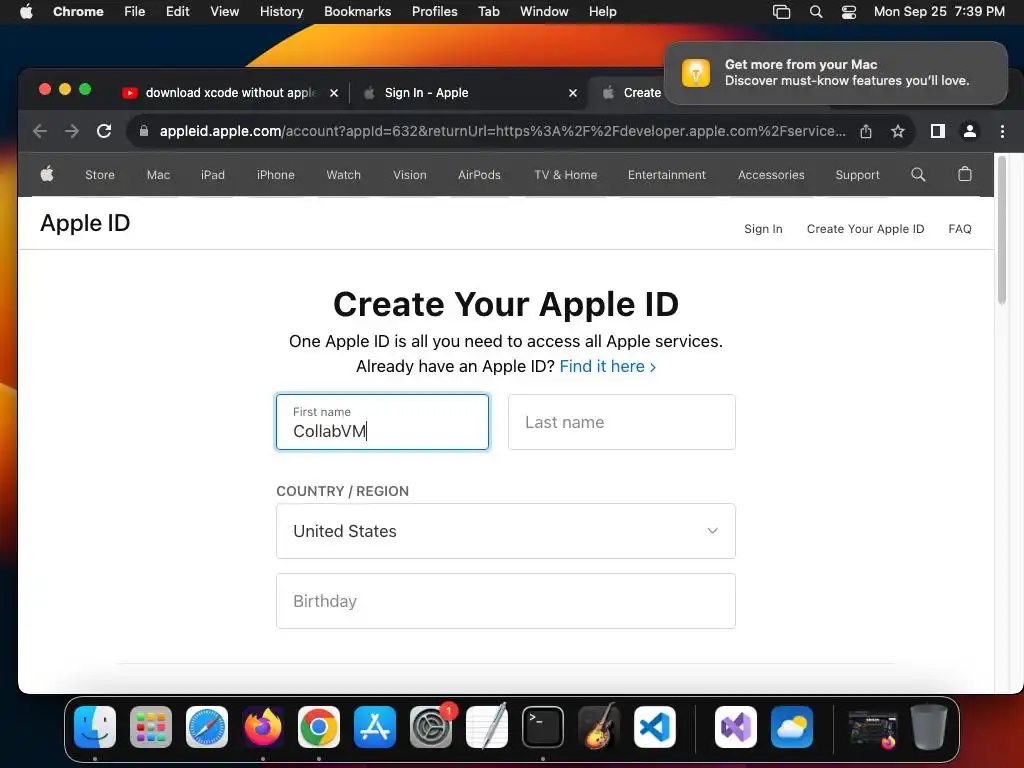
Task: Click the Stage Manager menu bar icon
Action: tap(781, 12)
